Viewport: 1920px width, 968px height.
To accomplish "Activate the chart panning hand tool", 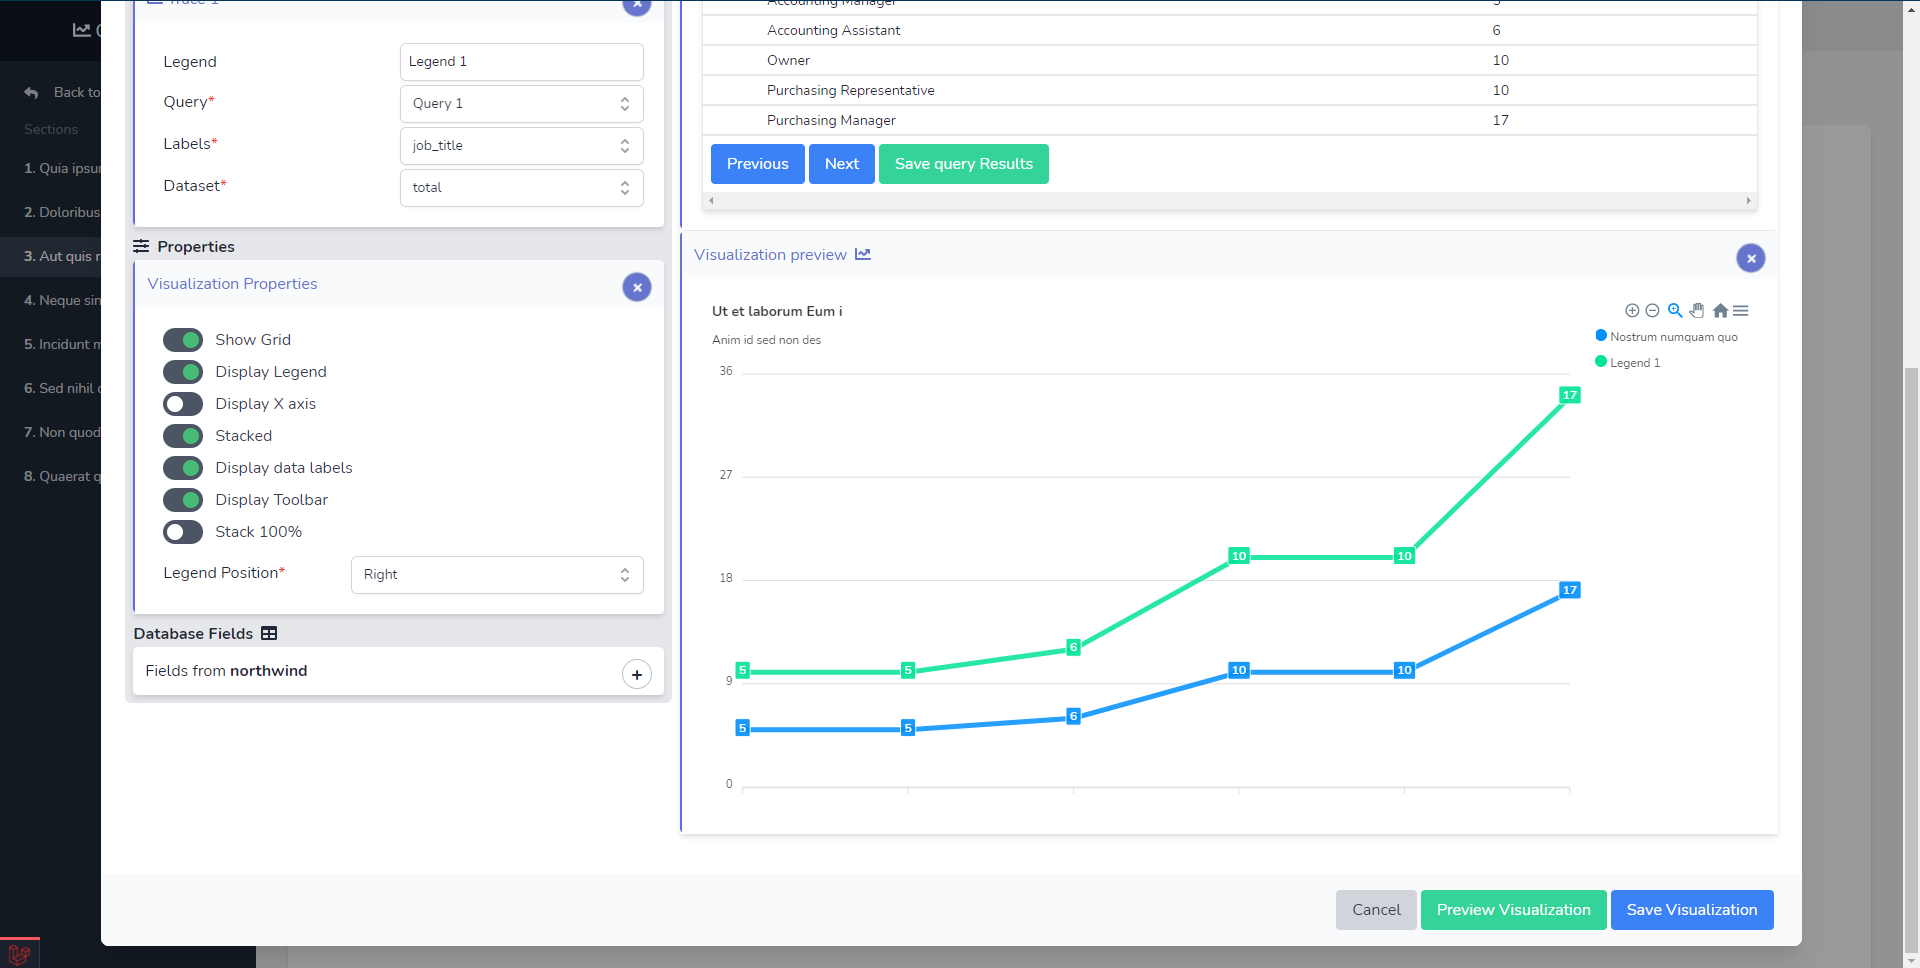I will tap(1697, 311).
